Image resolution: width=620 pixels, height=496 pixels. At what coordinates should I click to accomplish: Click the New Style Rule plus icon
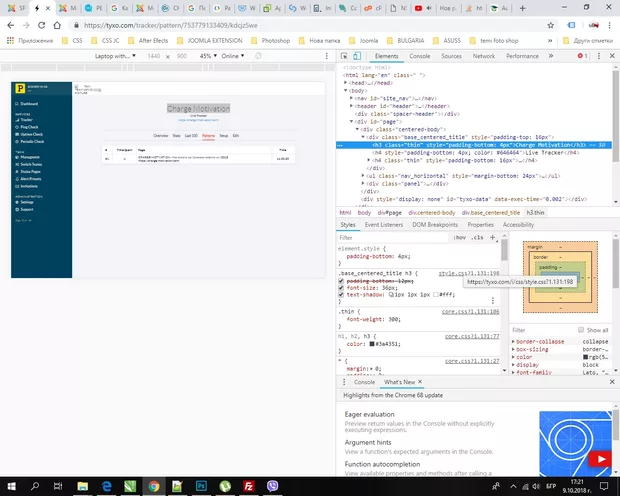click(x=493, y=238)
